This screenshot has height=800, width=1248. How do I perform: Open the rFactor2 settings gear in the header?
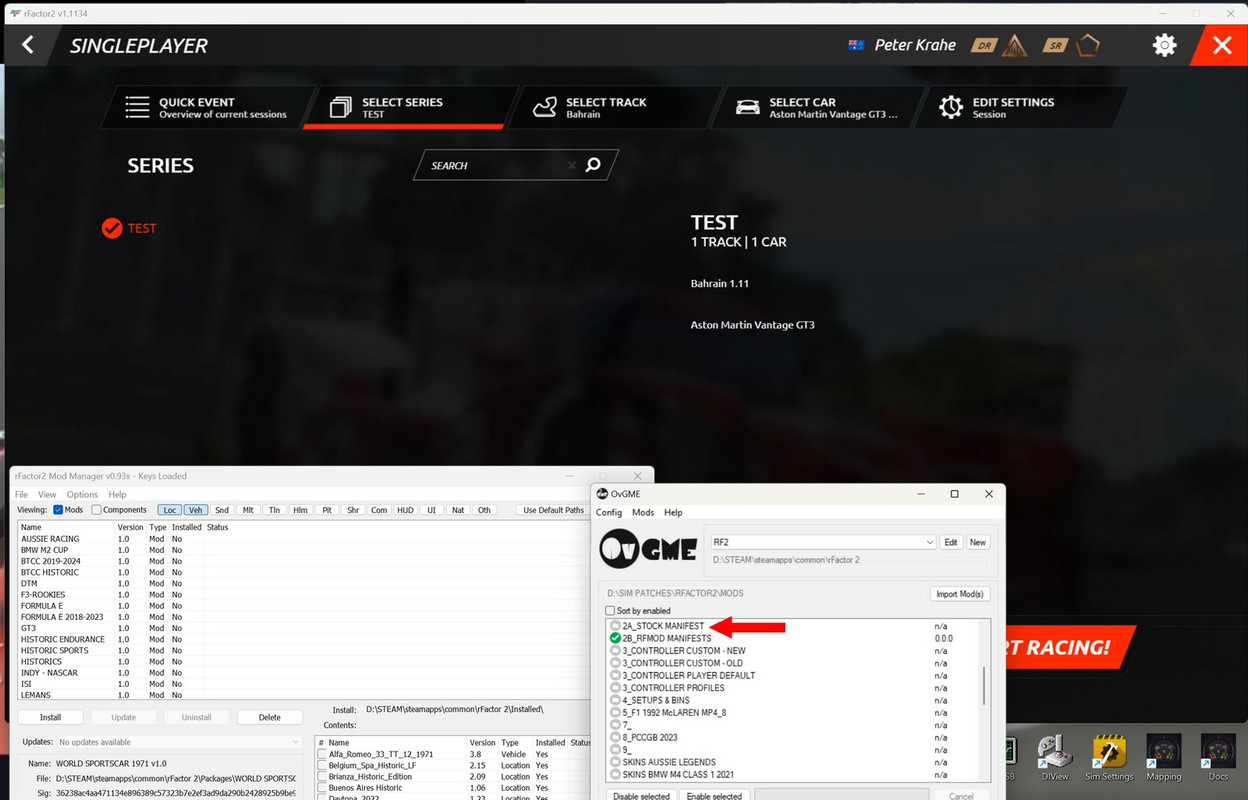(1164, 45)
